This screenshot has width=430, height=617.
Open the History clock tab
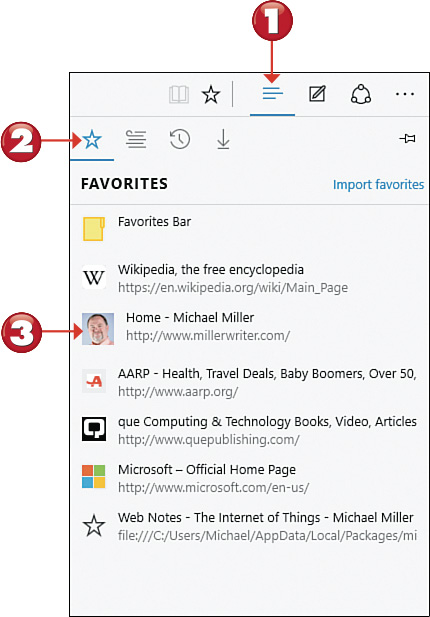(x=180, y=140)
